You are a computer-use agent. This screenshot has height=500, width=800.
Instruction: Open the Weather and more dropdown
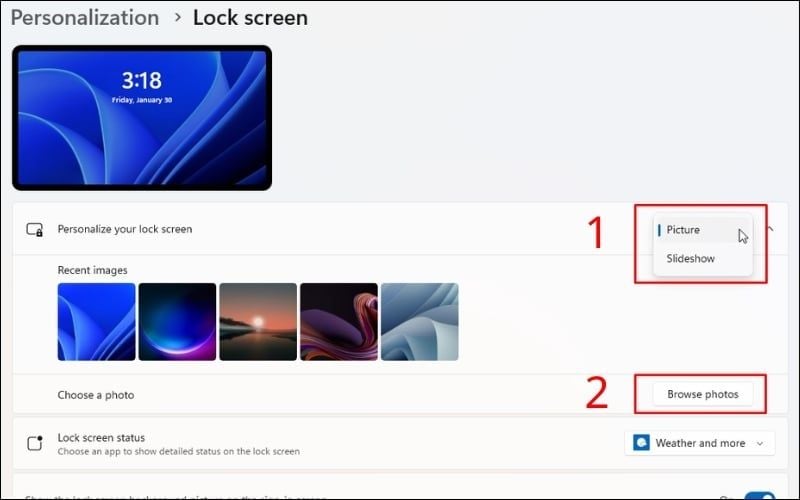699,443
